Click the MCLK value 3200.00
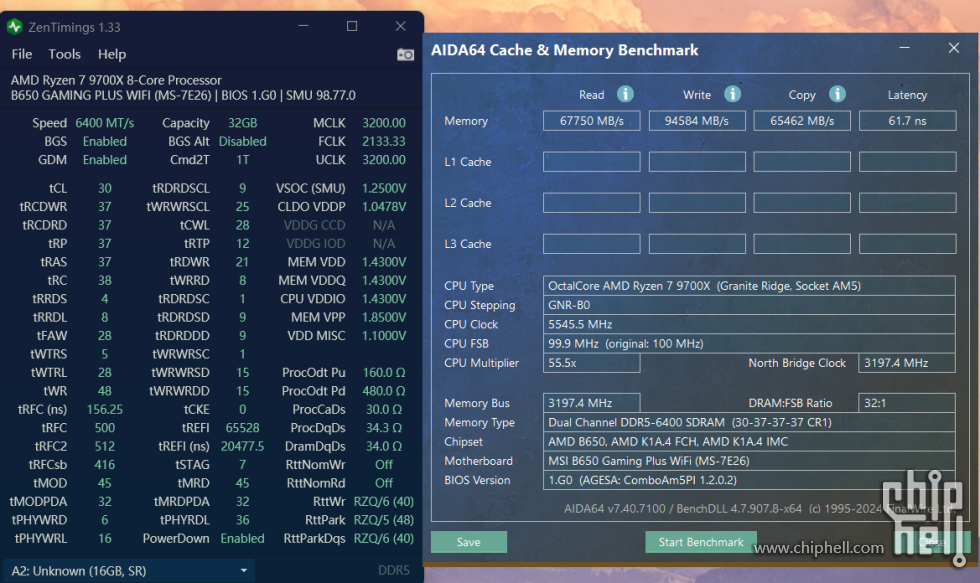The height and width of the screenshot is (583, 980). click(x=384, y=123)
